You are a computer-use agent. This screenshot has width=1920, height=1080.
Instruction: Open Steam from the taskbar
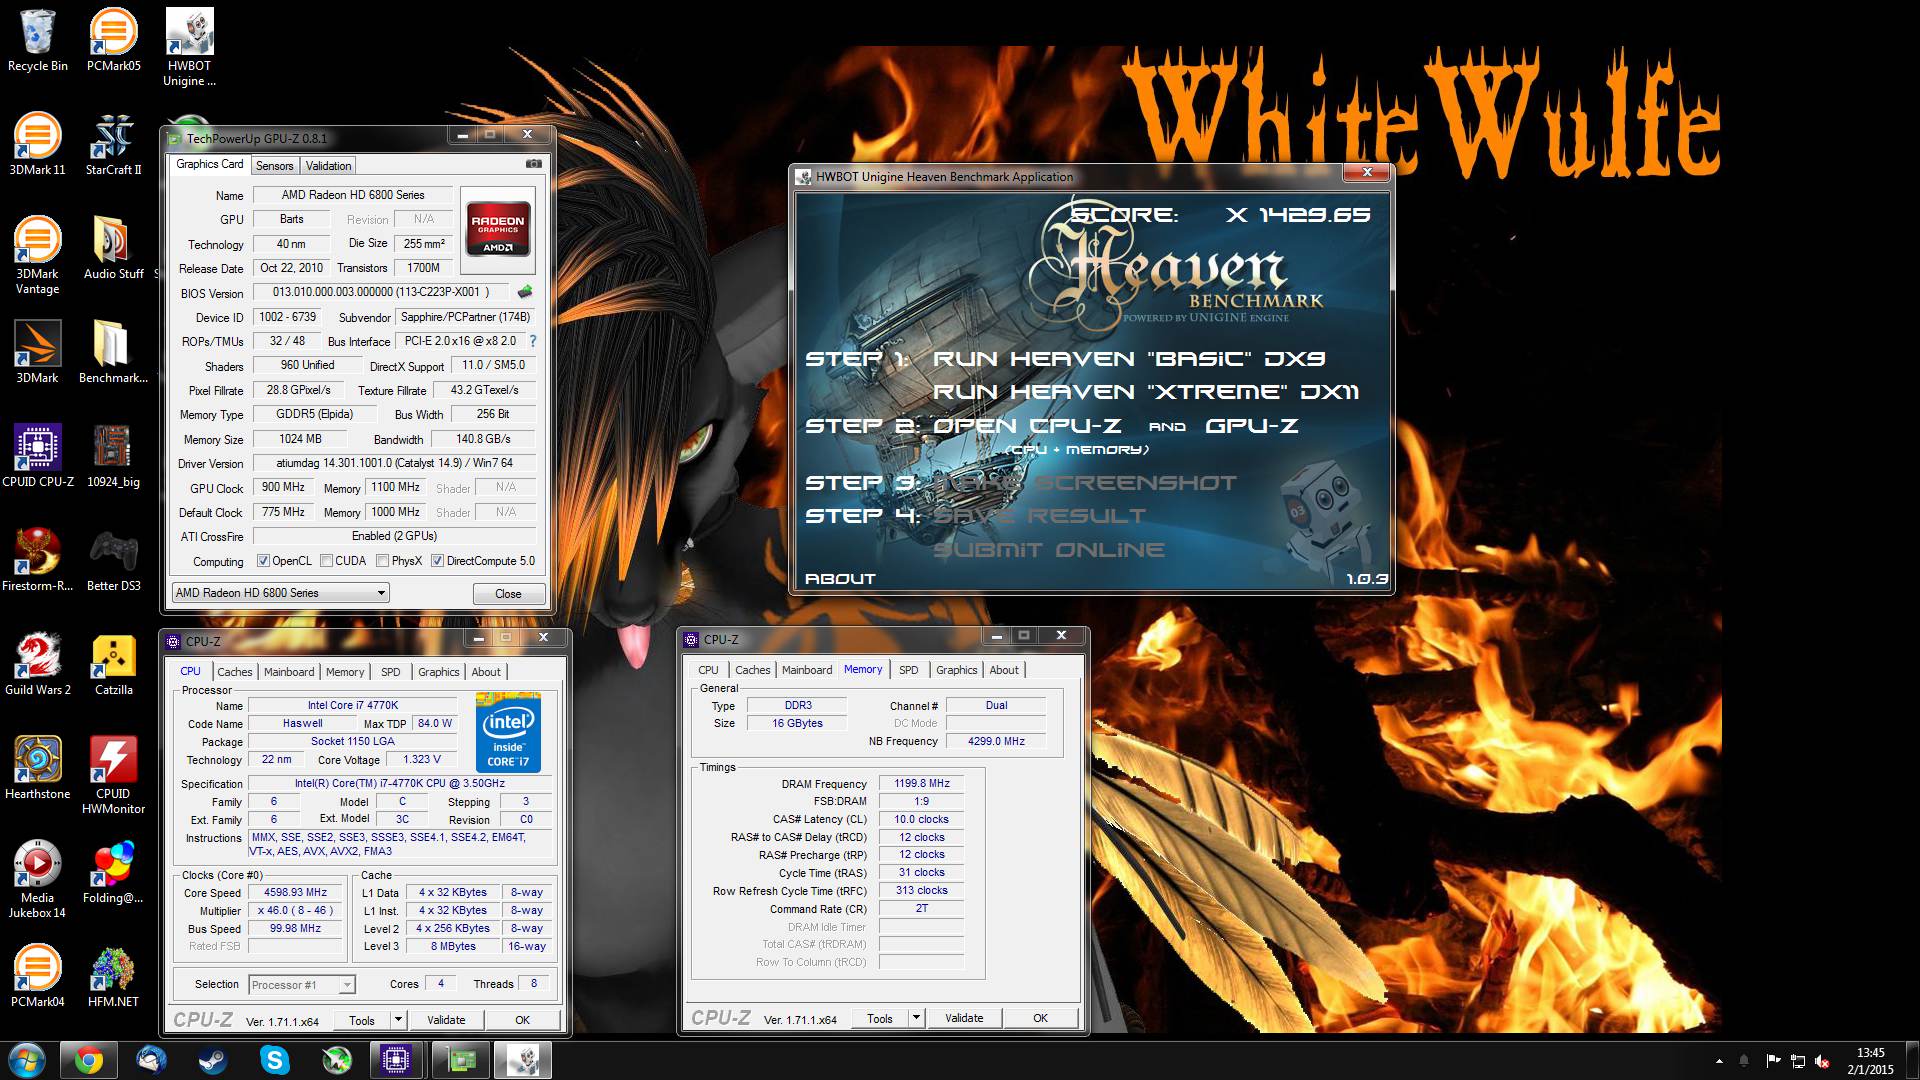(211, 1060)
